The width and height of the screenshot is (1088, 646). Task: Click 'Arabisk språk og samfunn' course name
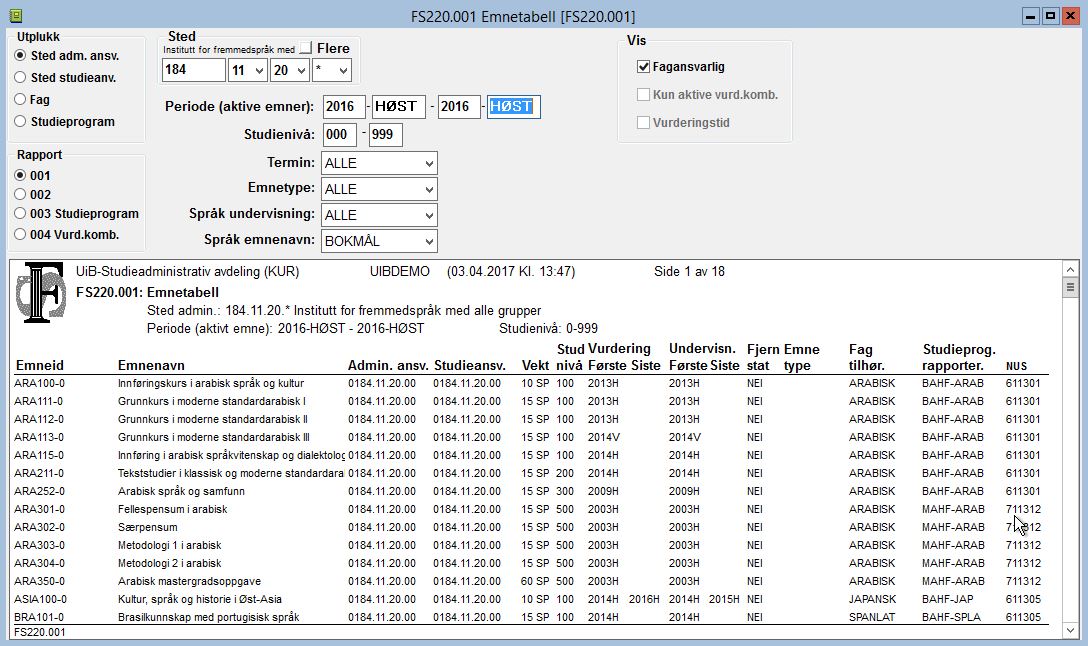[181, 492]
